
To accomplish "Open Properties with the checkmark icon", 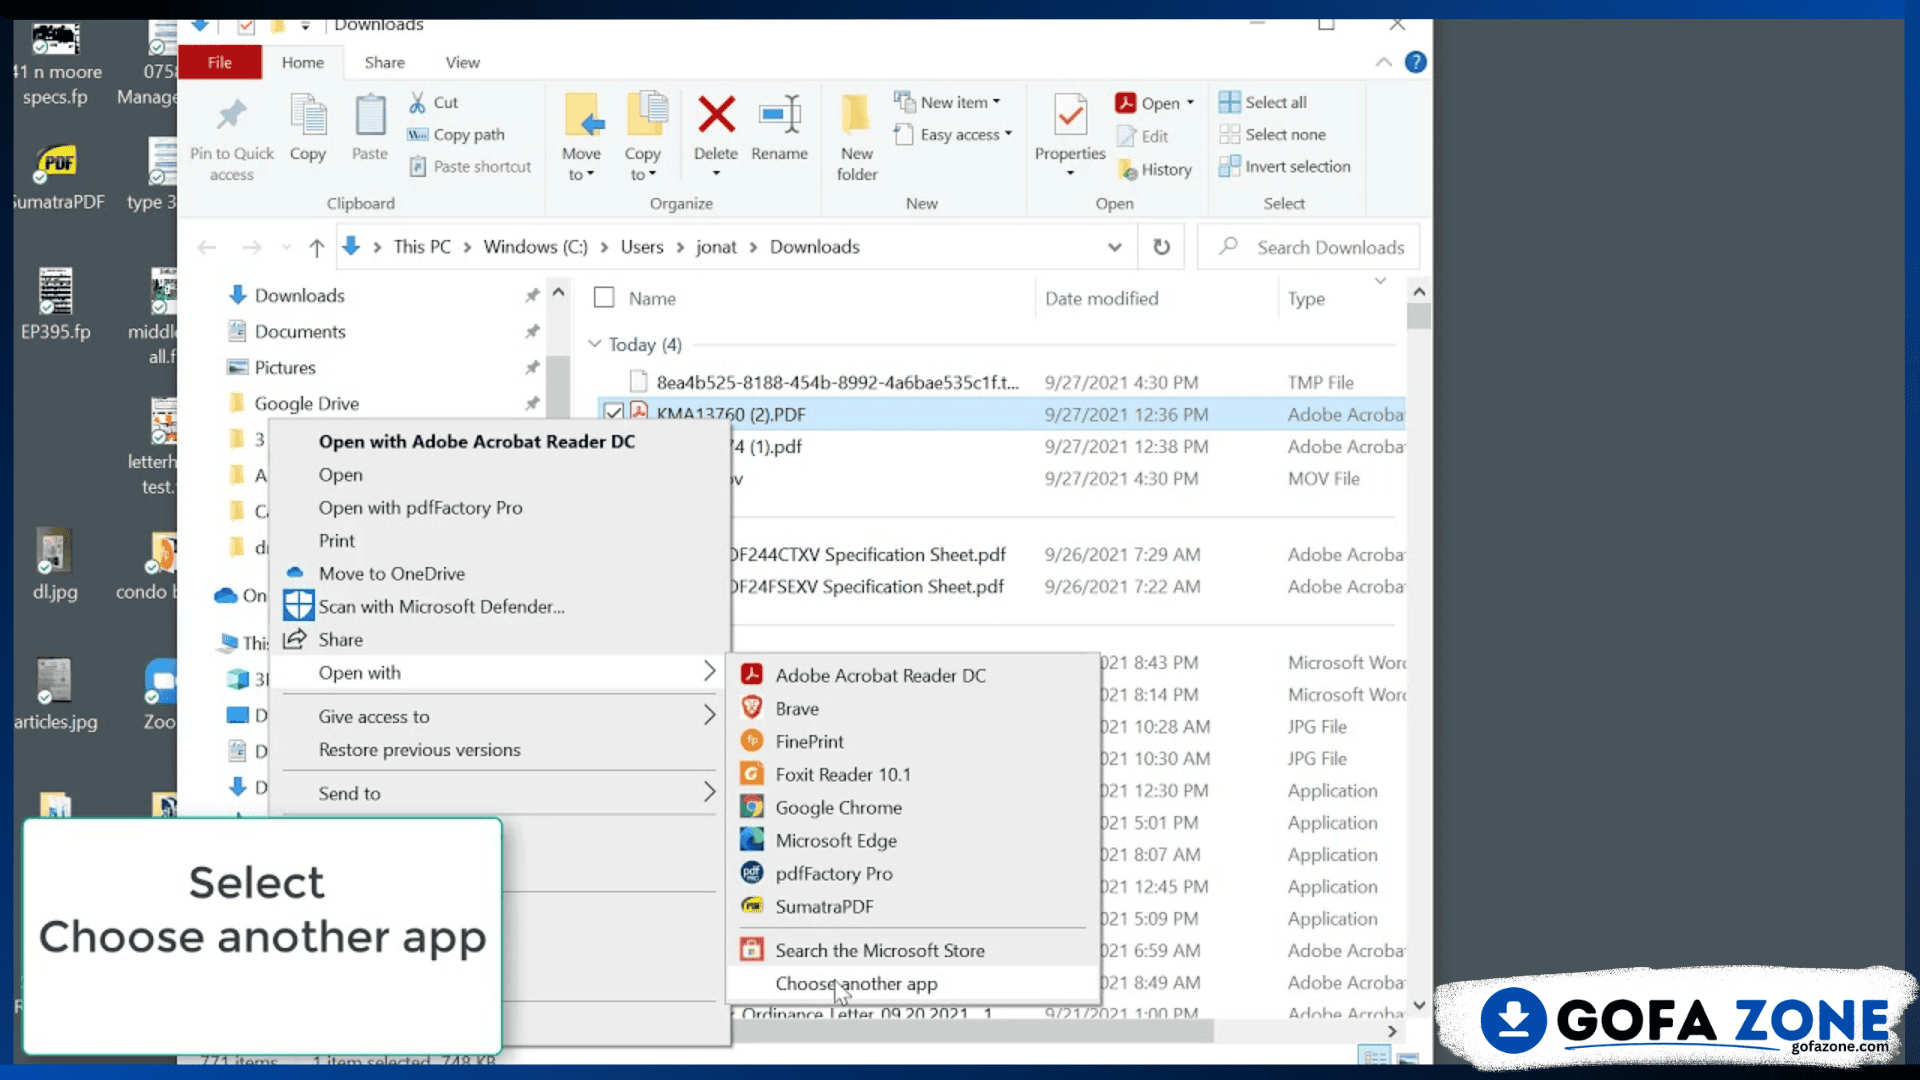I will coord(1070,116).
